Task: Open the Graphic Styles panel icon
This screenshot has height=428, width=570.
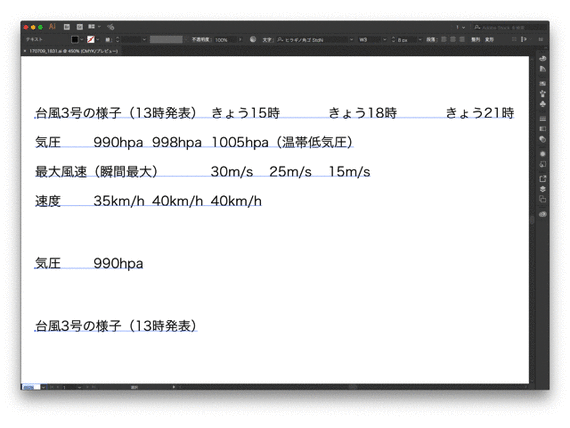Action: tap(543, 164)
